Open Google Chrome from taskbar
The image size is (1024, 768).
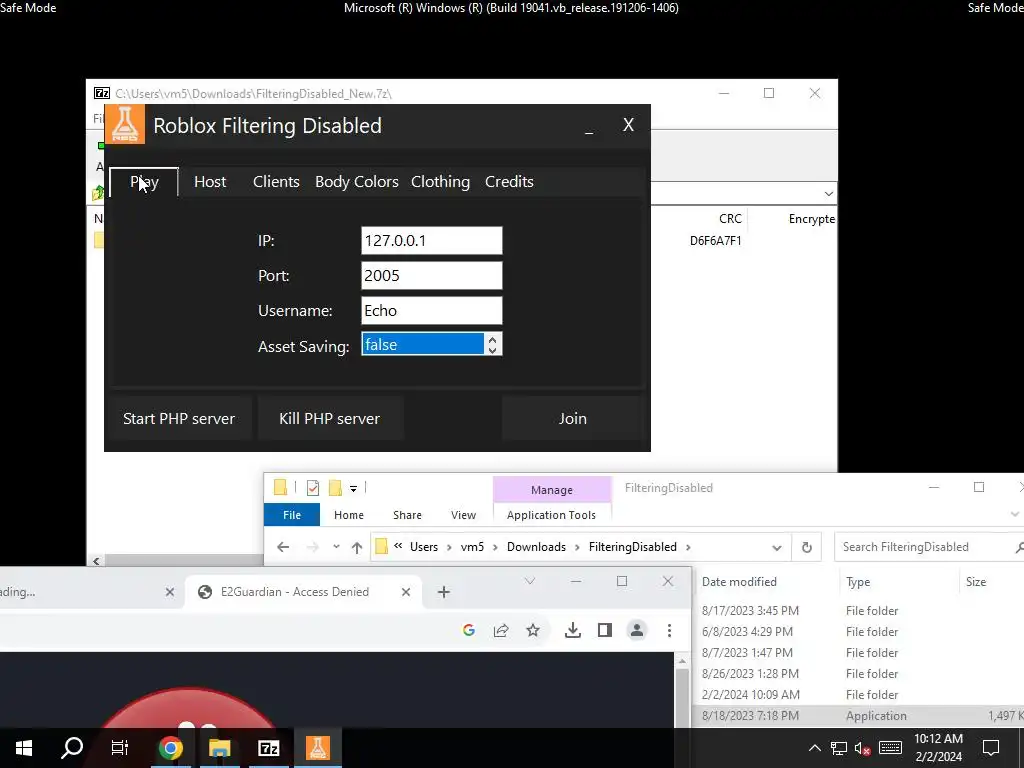(x=170, y=748)
